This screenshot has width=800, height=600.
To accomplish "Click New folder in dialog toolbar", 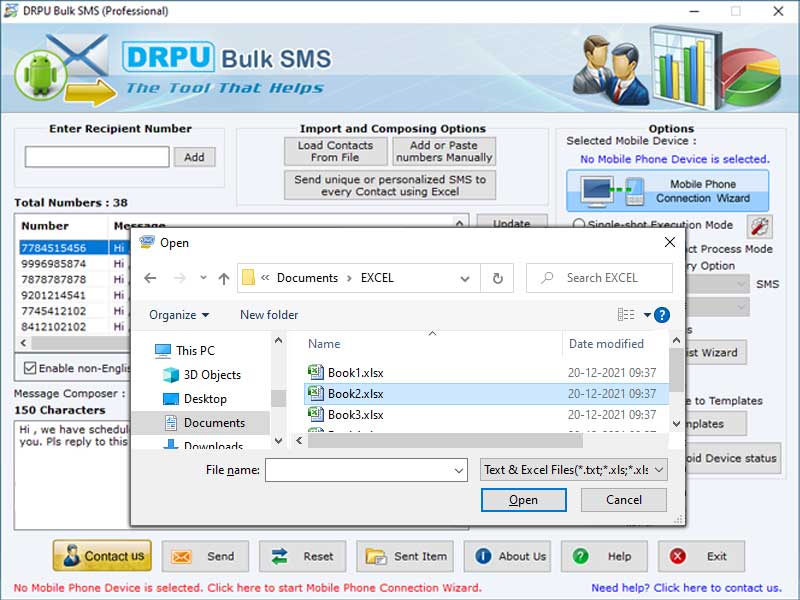I will click(269, 315).
